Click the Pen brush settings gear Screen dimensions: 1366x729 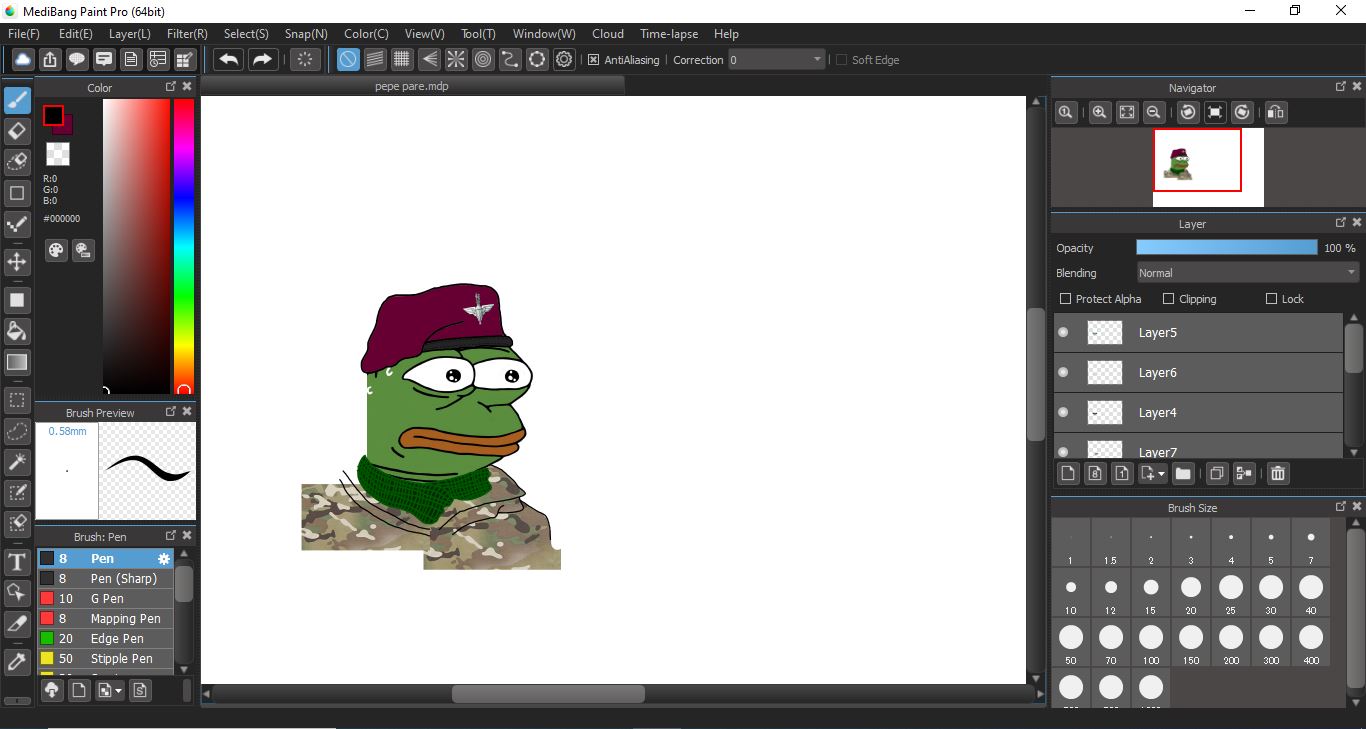pos(164,559)
